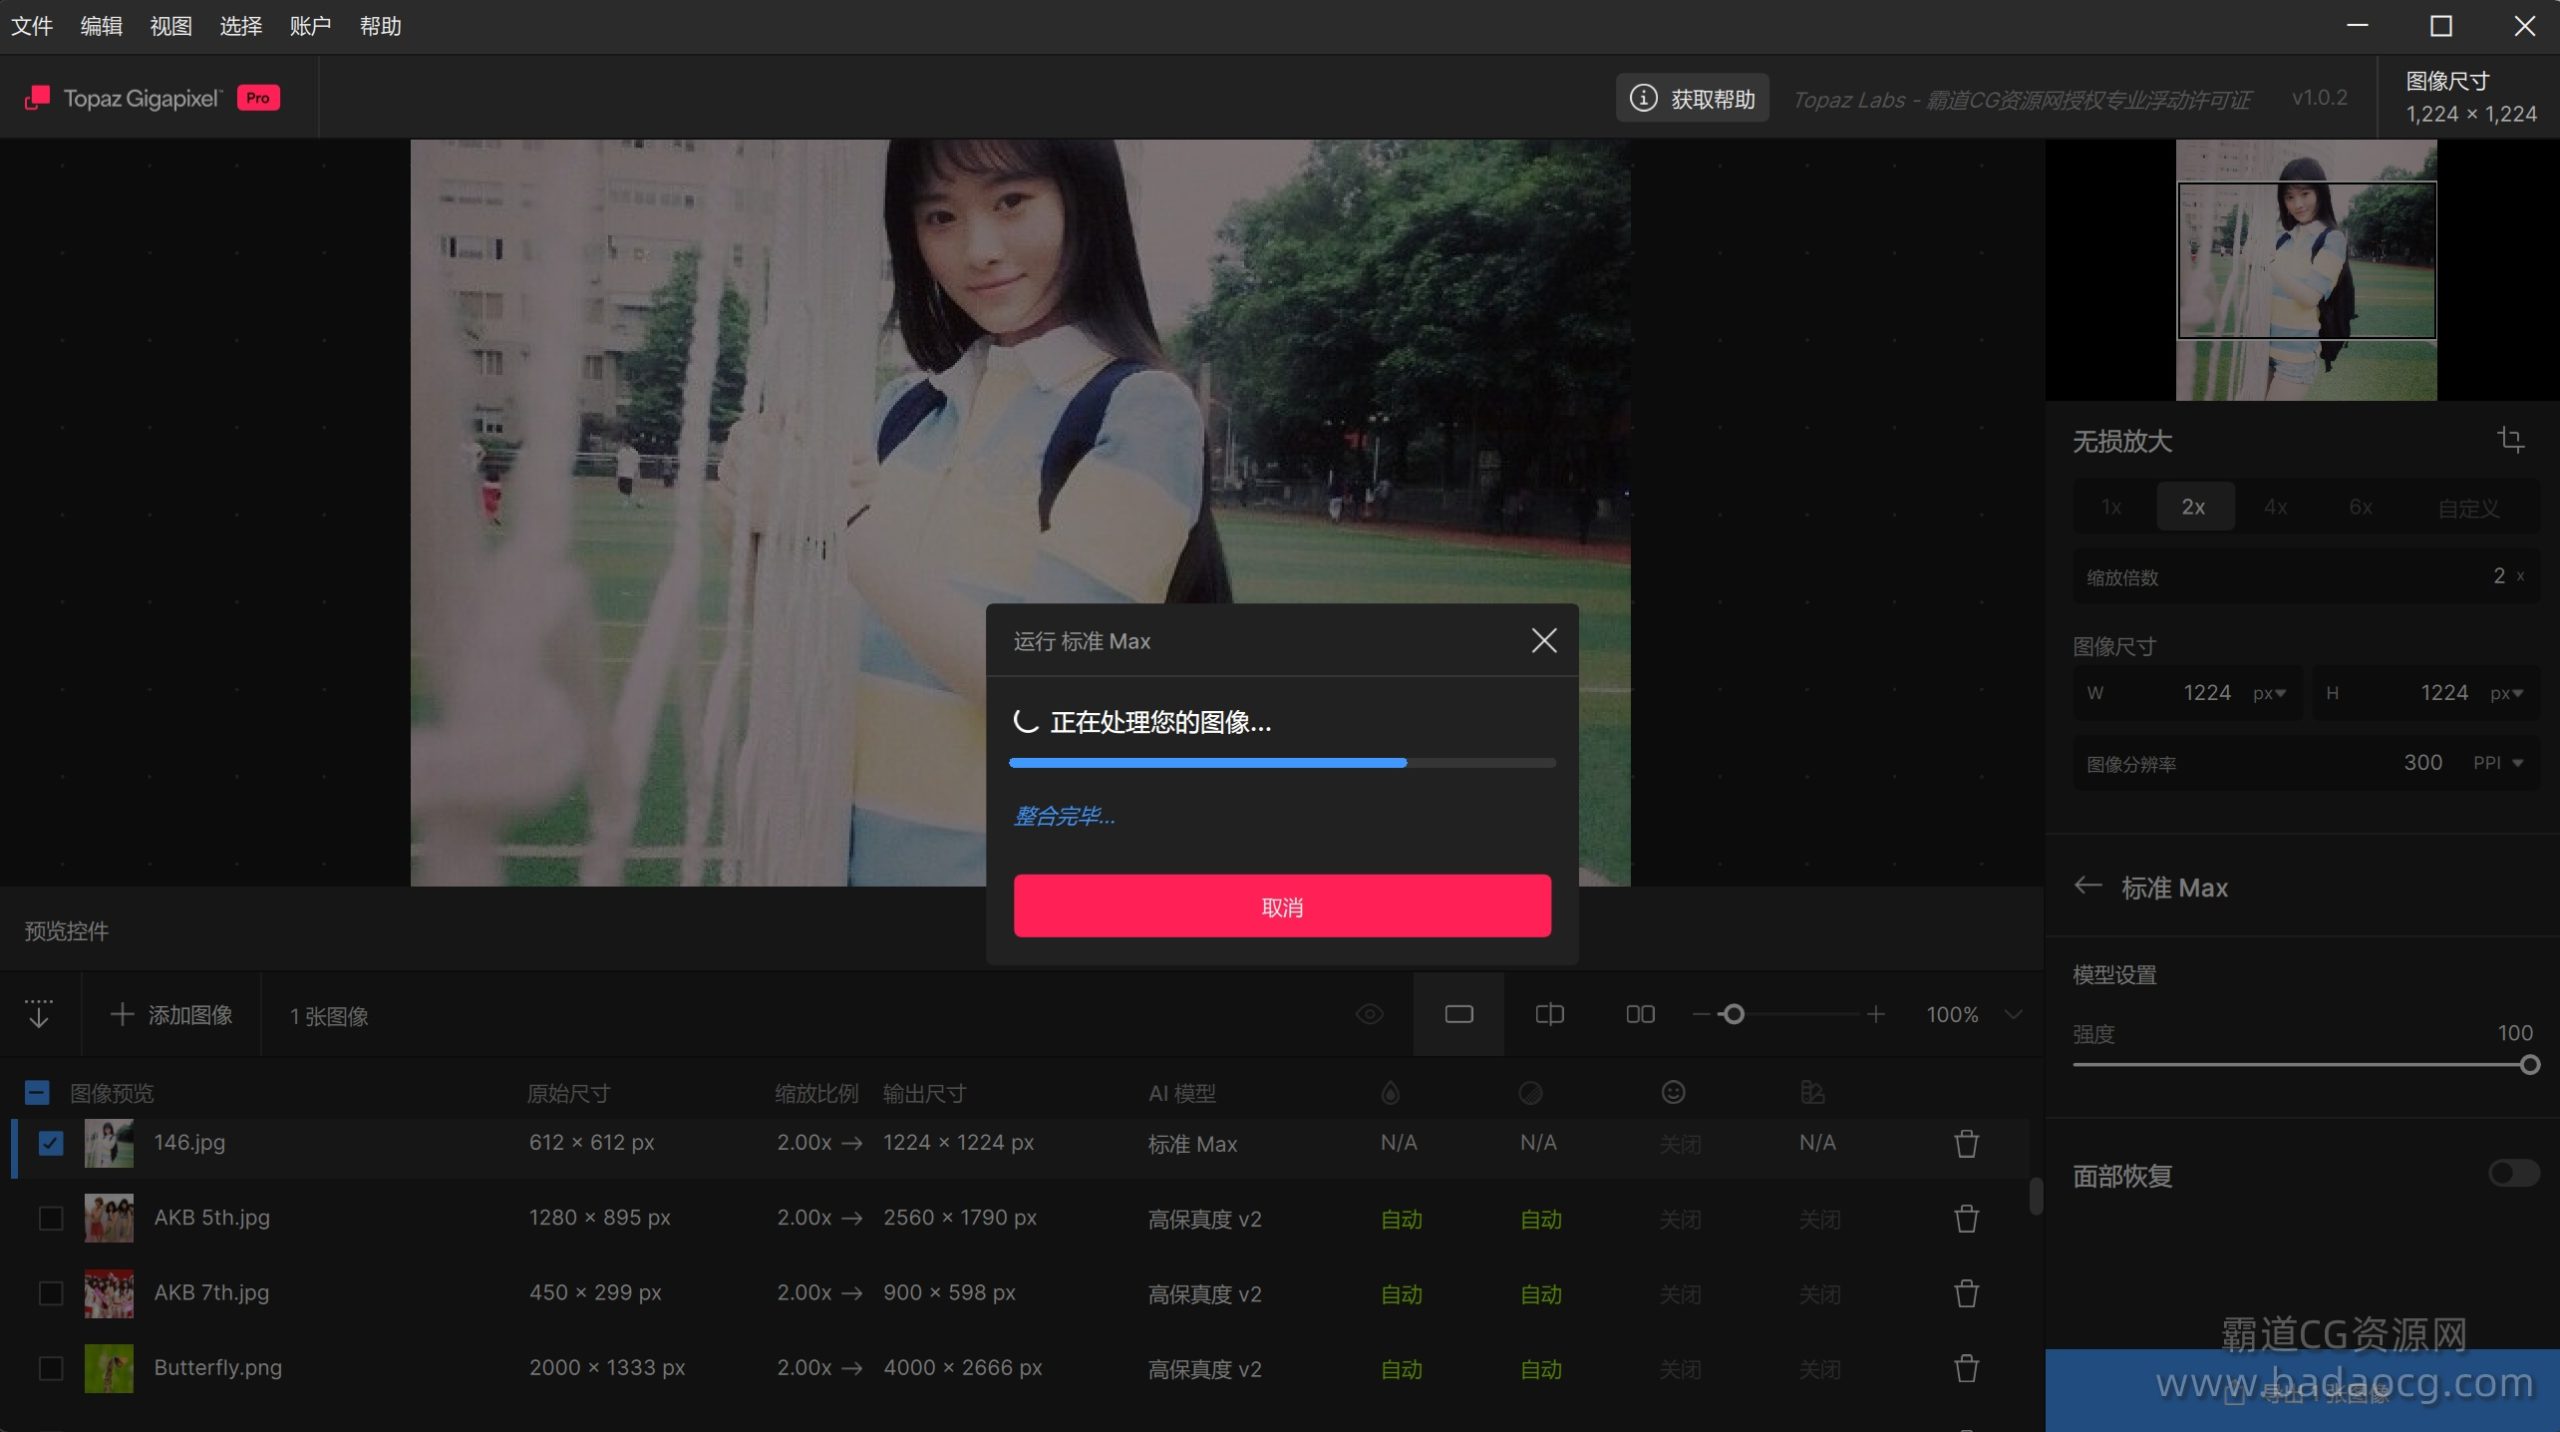2560x1432 pixels.
Task: Open the PPI unit dropdown
Action: coord(2498,763)
